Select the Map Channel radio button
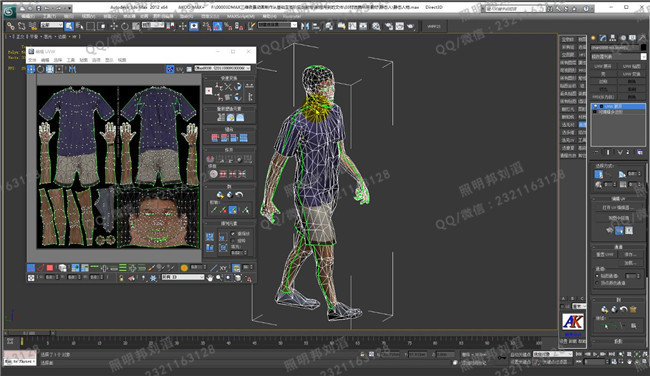 (x=597, y=276)
